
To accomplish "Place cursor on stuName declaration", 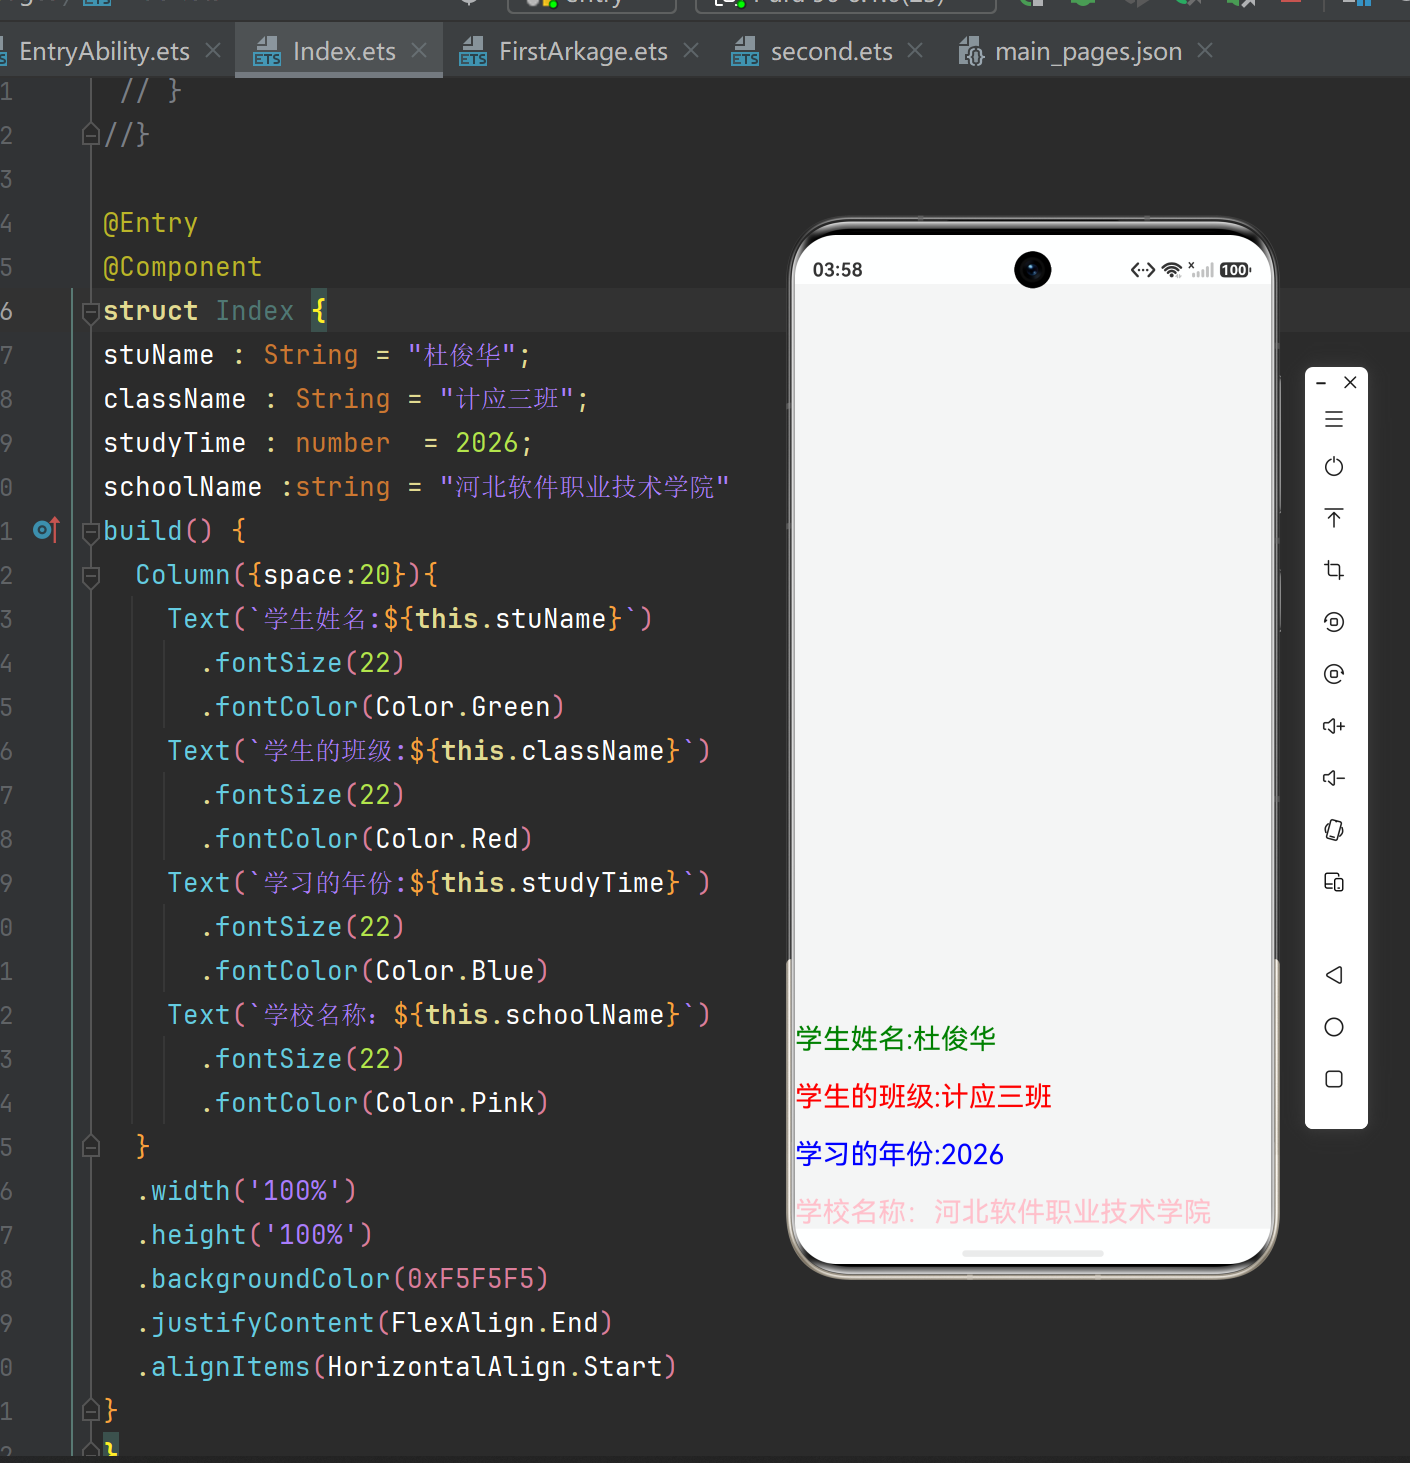I will (158, 355).
